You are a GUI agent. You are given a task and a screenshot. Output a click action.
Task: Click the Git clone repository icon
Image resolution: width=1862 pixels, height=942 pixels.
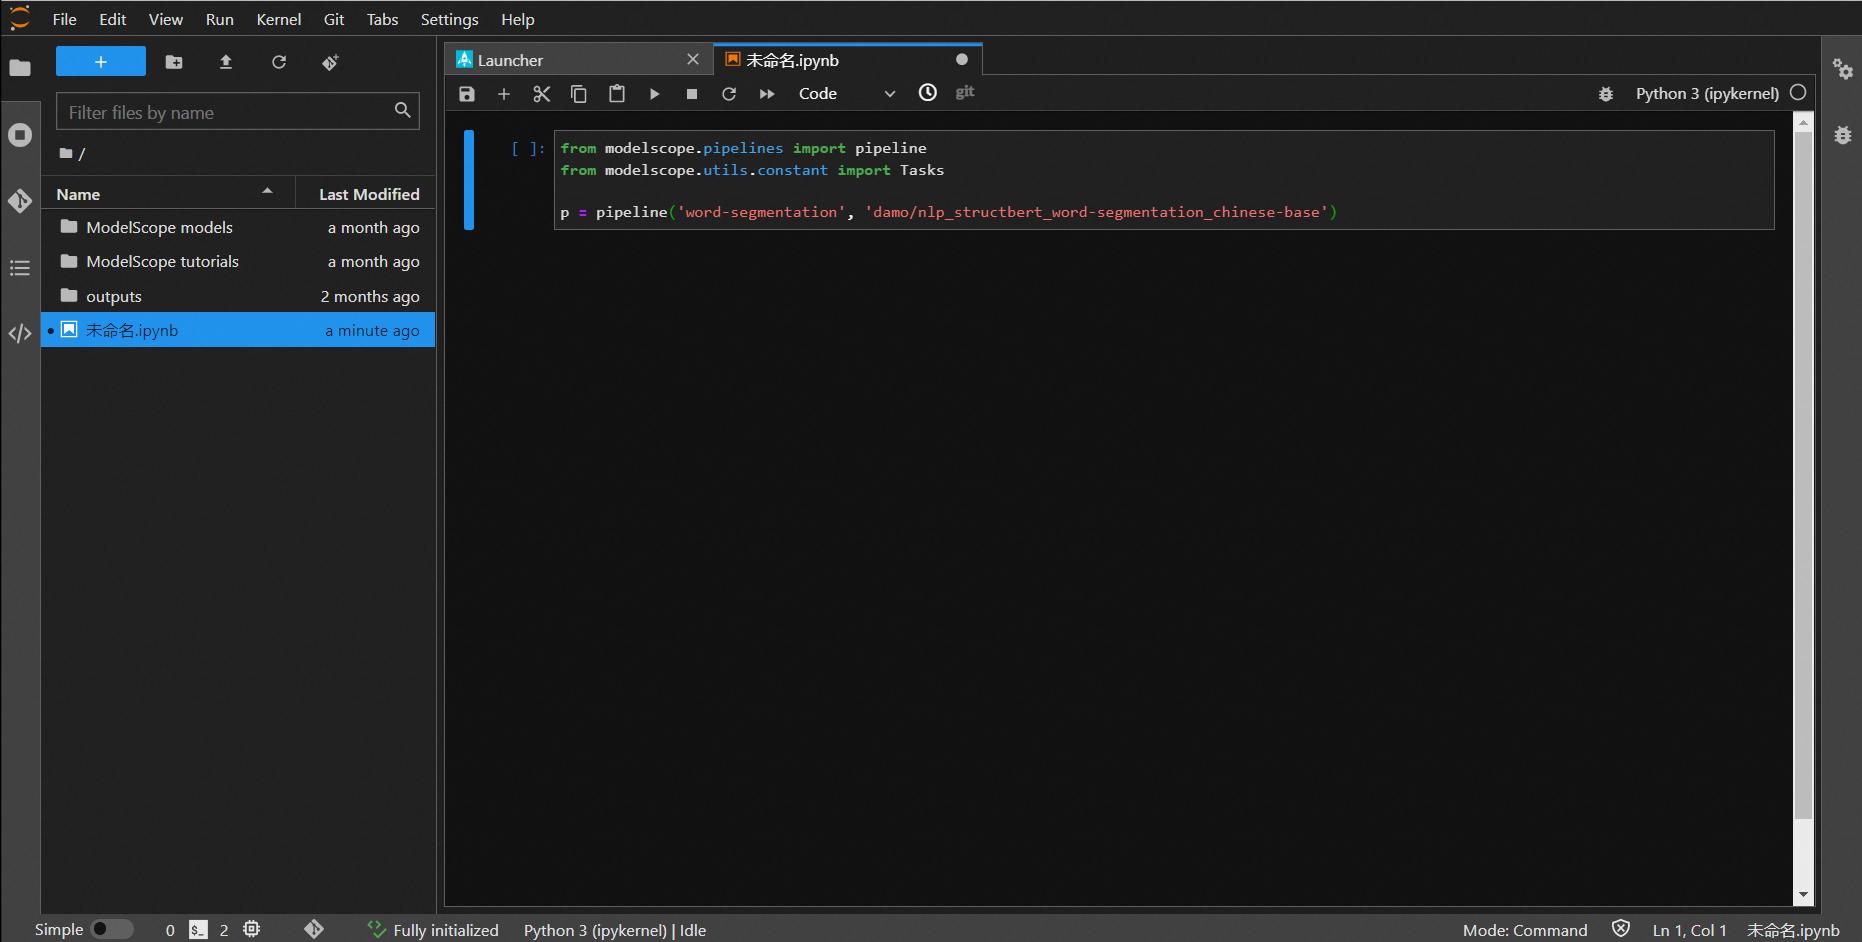coord(331,62)
